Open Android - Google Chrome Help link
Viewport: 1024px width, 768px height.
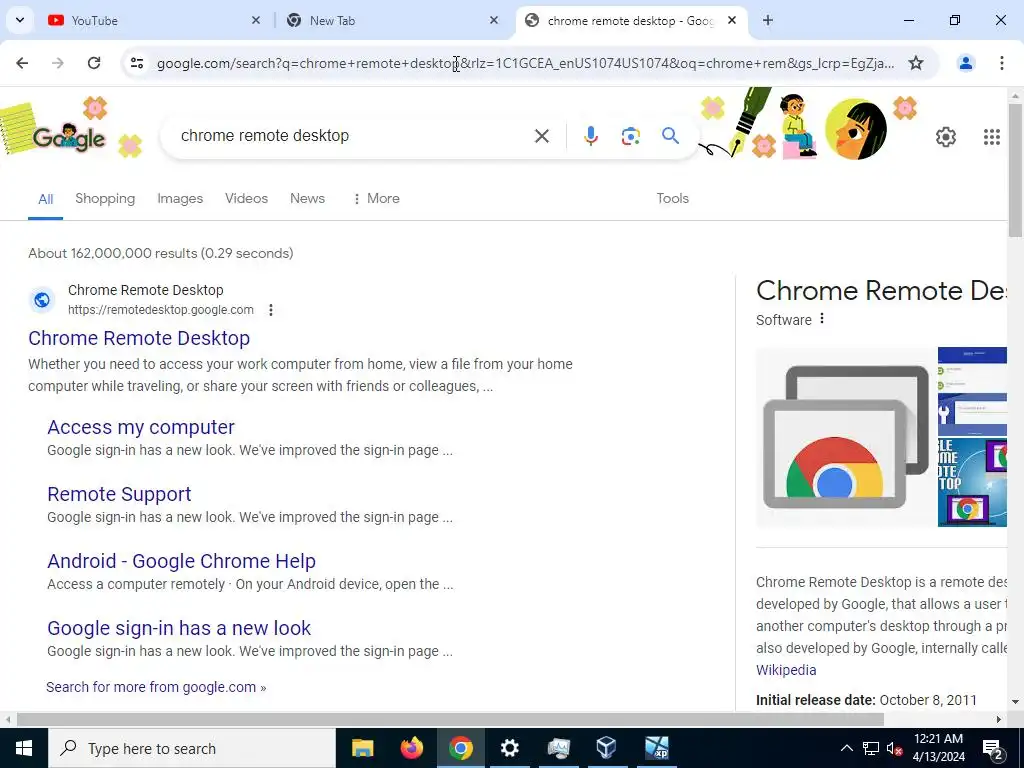point(182,561)
